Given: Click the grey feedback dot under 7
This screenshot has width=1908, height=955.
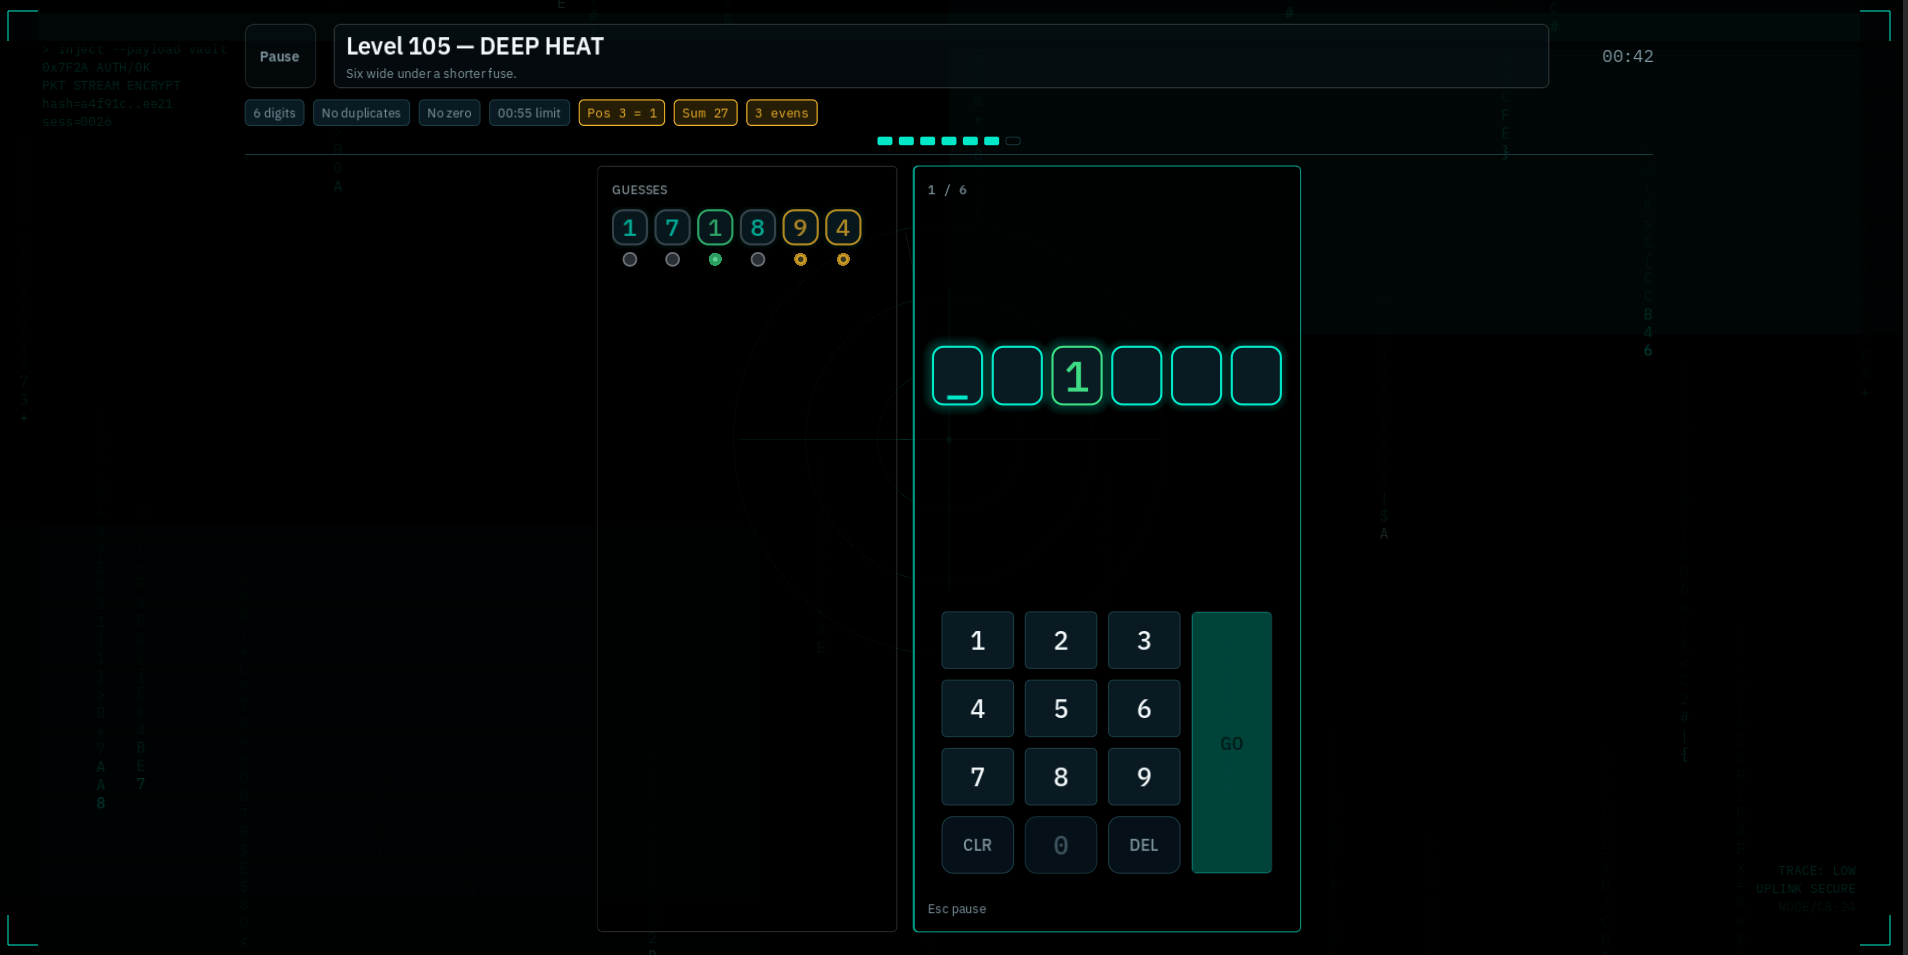Looking at the screenshot, I should tap(672, 260).
